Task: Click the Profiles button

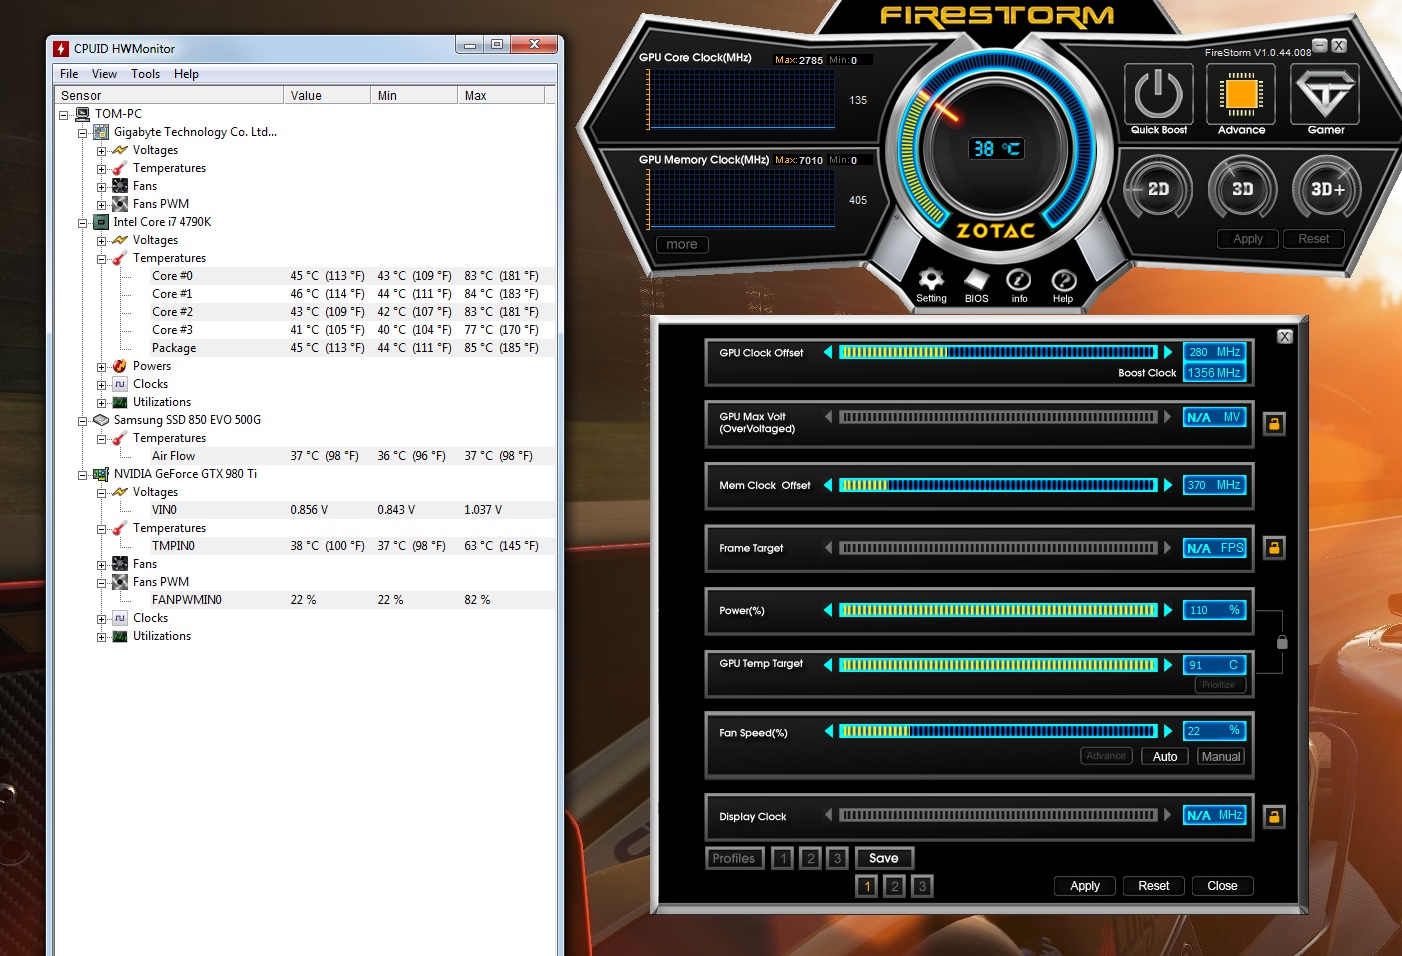Action: (734, 858)
